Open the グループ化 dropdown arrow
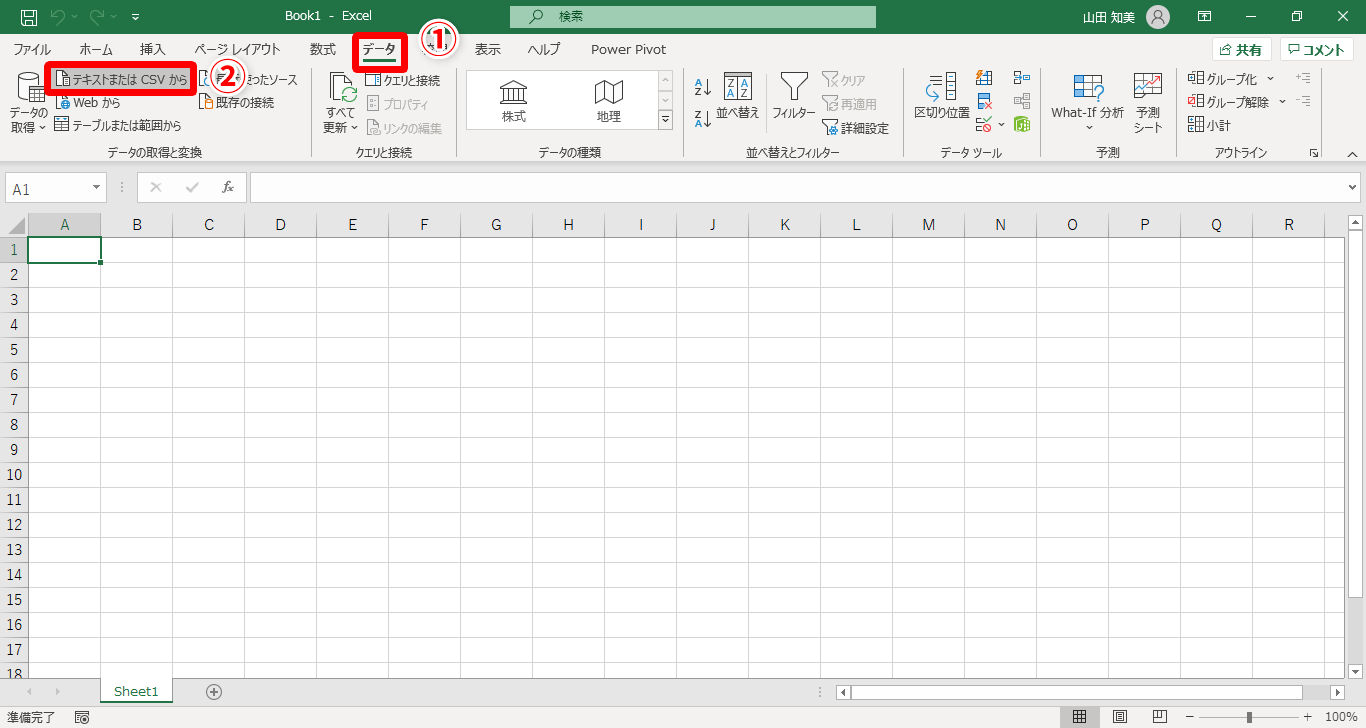This screenshot has height=728, width=1366. point(1270,79)
